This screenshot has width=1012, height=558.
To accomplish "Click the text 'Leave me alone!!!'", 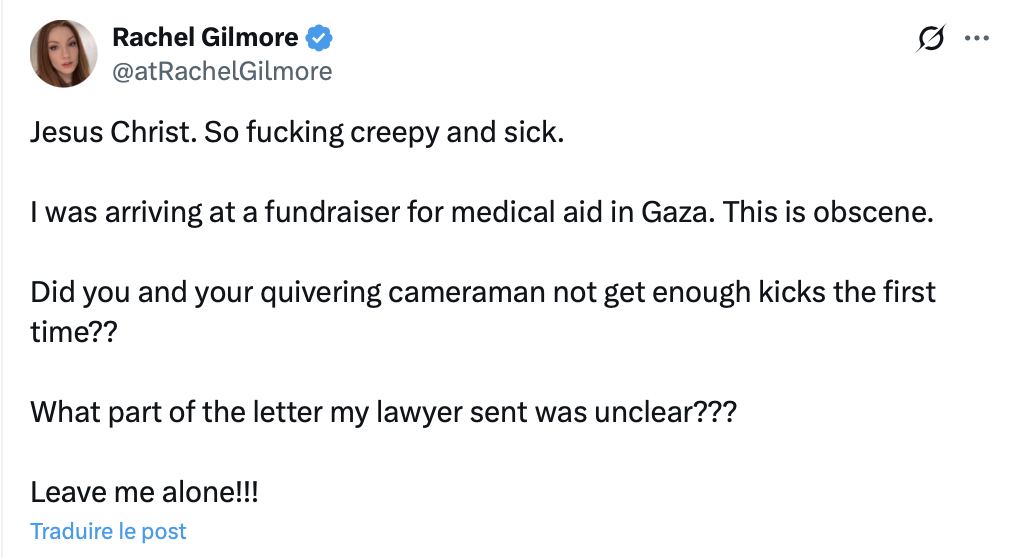I will click(x=144, y=492).
